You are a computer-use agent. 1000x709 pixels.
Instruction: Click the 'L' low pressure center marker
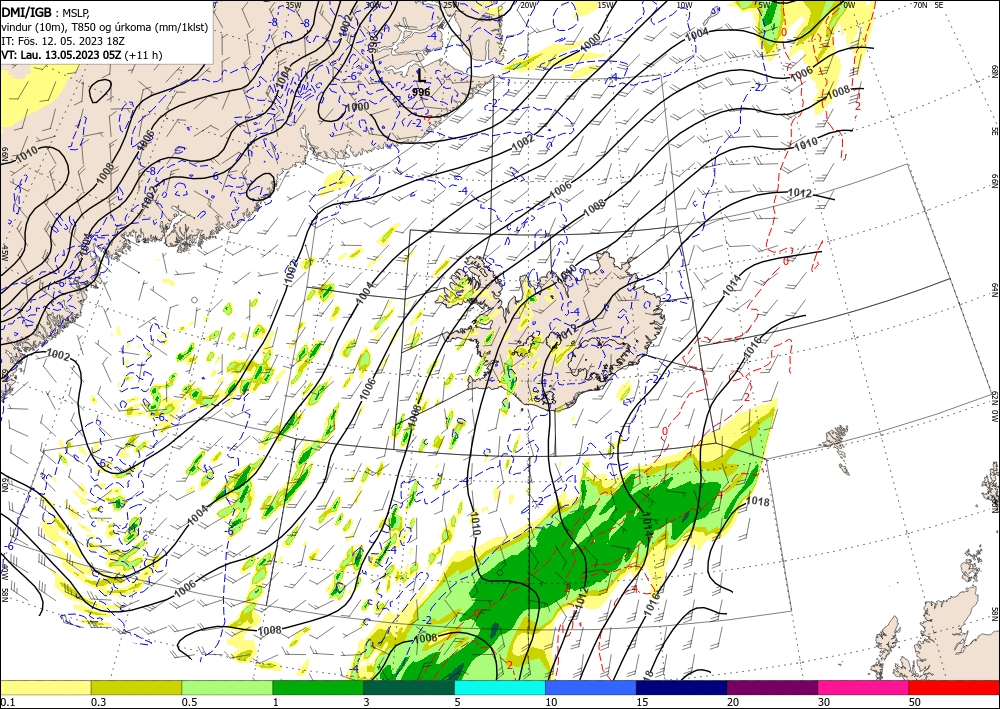pos(420,76)
